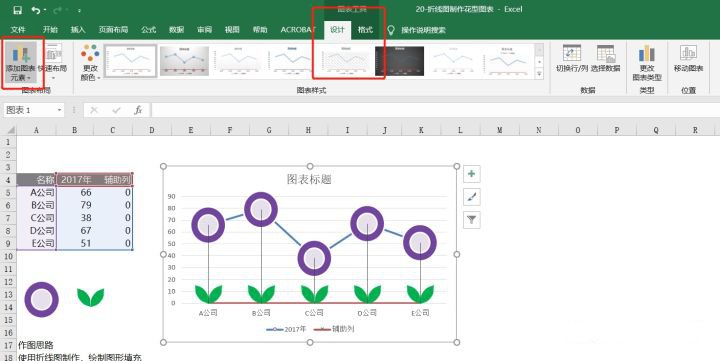Click the 2017年 legend entry
The image size is (720, 361).
287,329
